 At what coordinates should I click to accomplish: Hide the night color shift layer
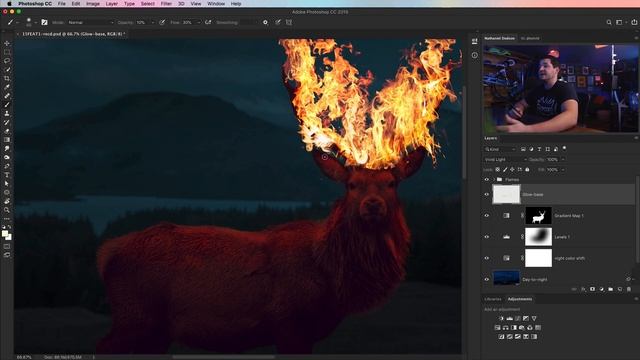click(x=487, y=258)
